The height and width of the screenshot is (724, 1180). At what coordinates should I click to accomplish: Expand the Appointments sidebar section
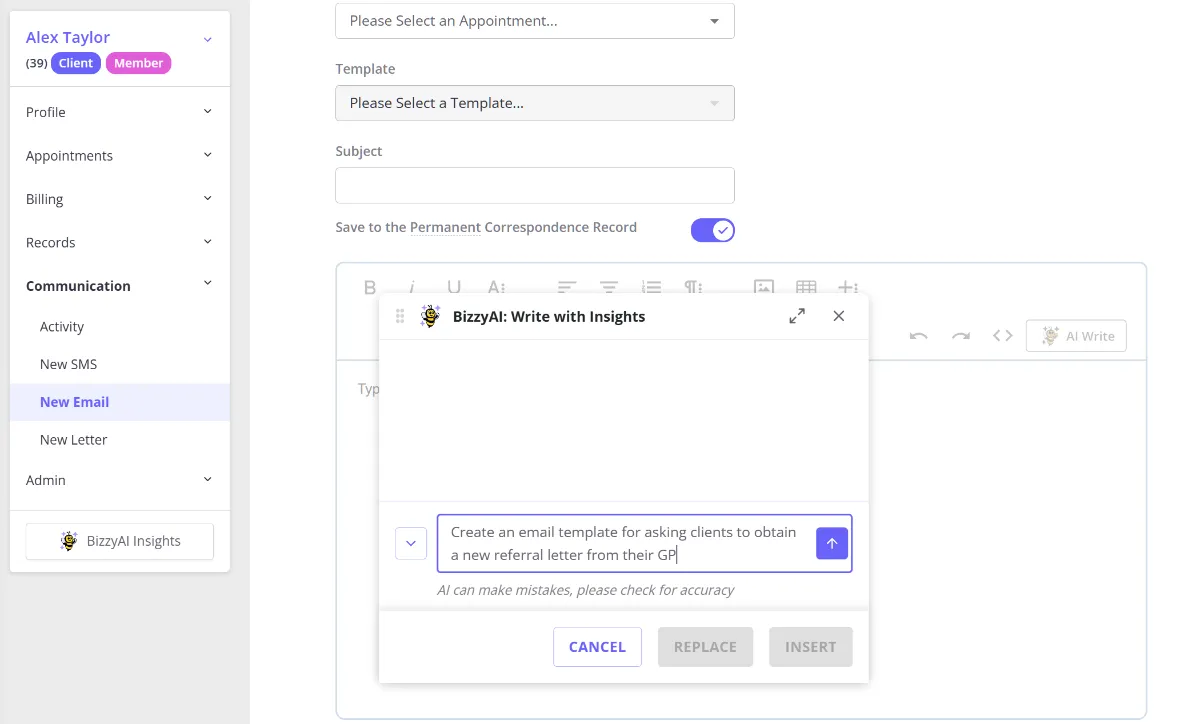120,156
